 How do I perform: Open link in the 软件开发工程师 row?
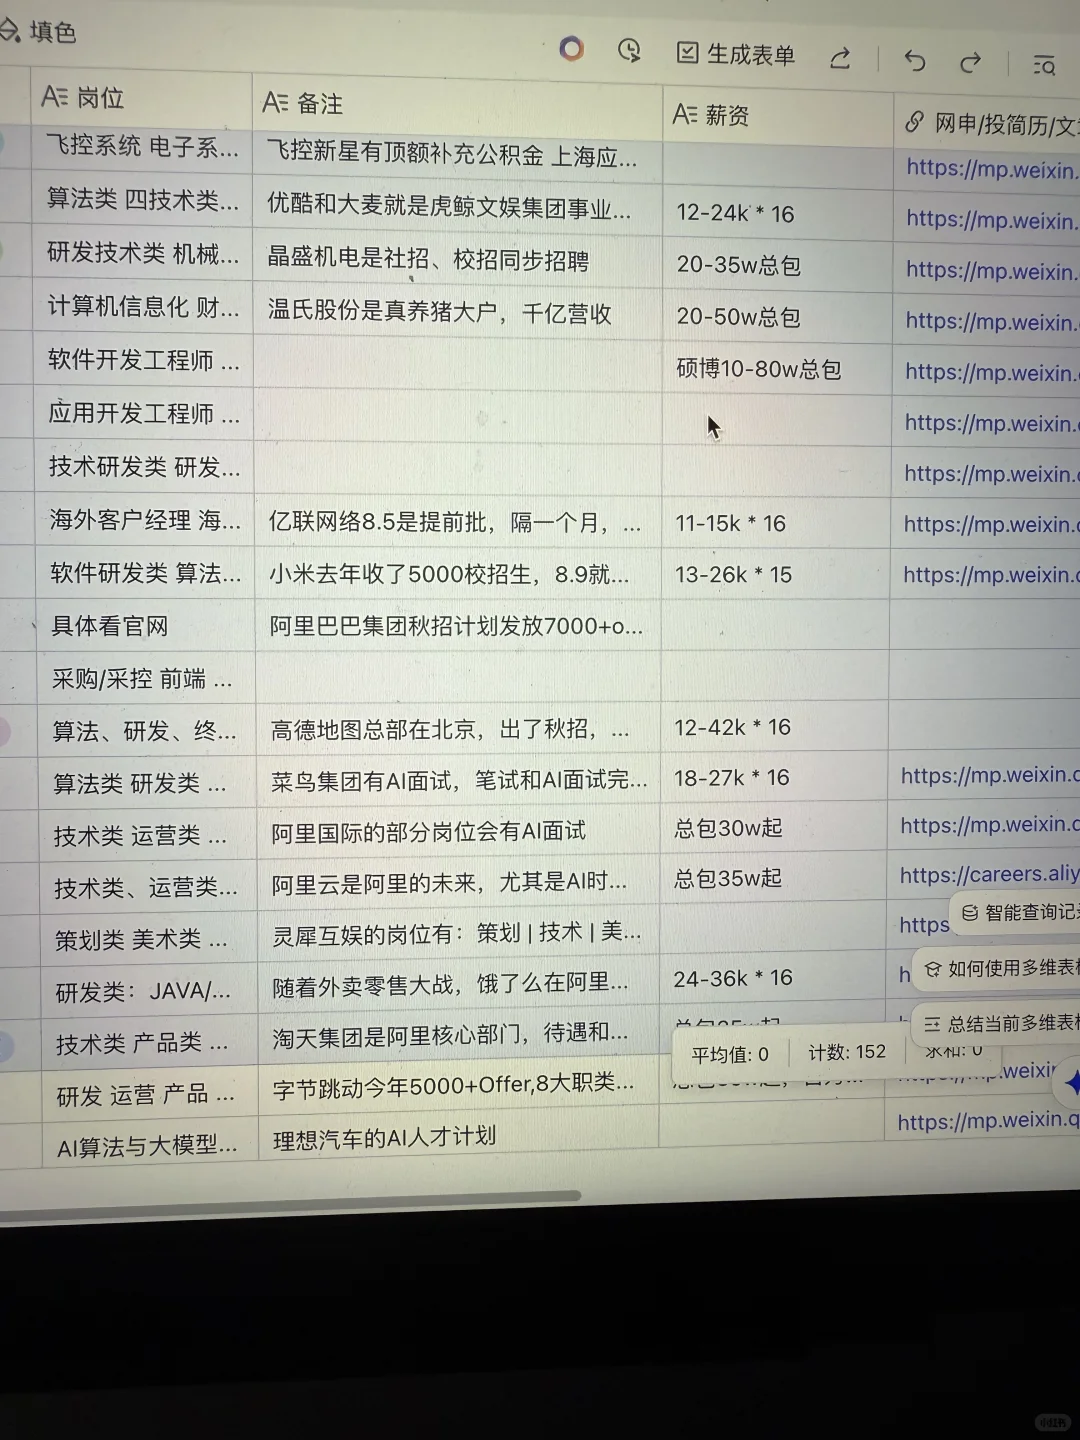tap(991, 372)
